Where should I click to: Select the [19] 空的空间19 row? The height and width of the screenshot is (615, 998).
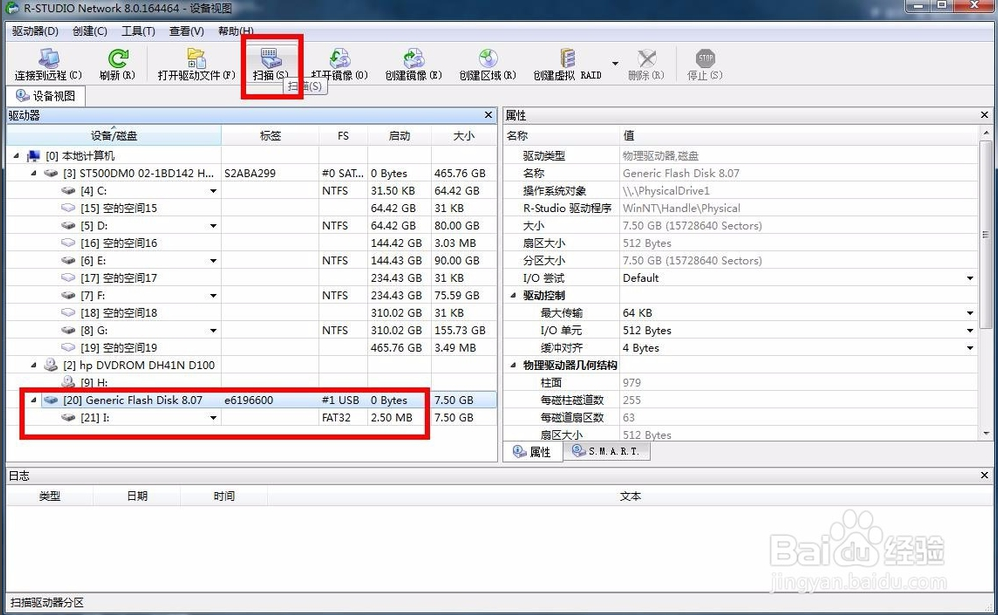click(251, 348)
